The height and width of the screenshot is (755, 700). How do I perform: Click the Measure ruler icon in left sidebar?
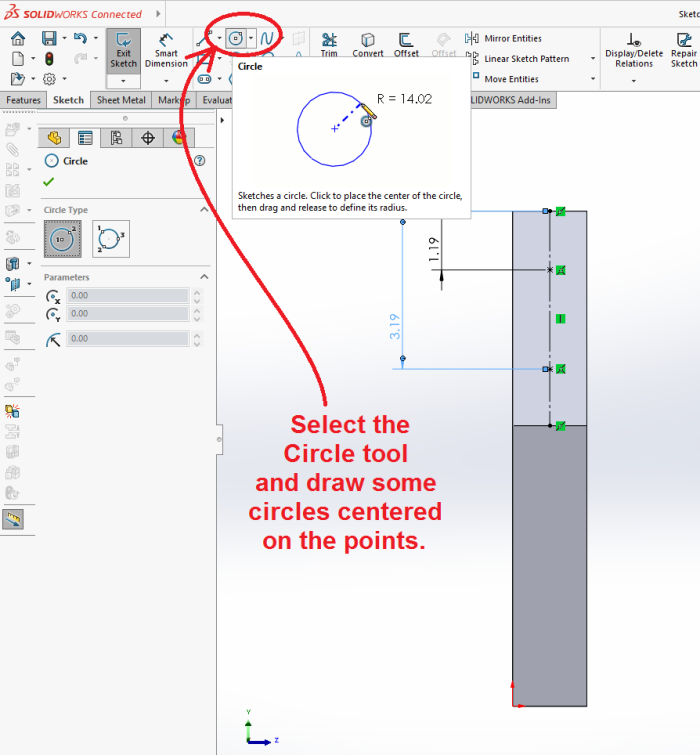13,519
